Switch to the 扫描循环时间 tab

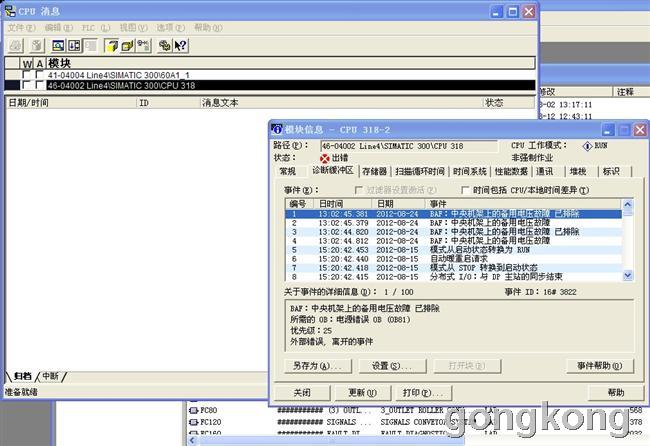420,171
